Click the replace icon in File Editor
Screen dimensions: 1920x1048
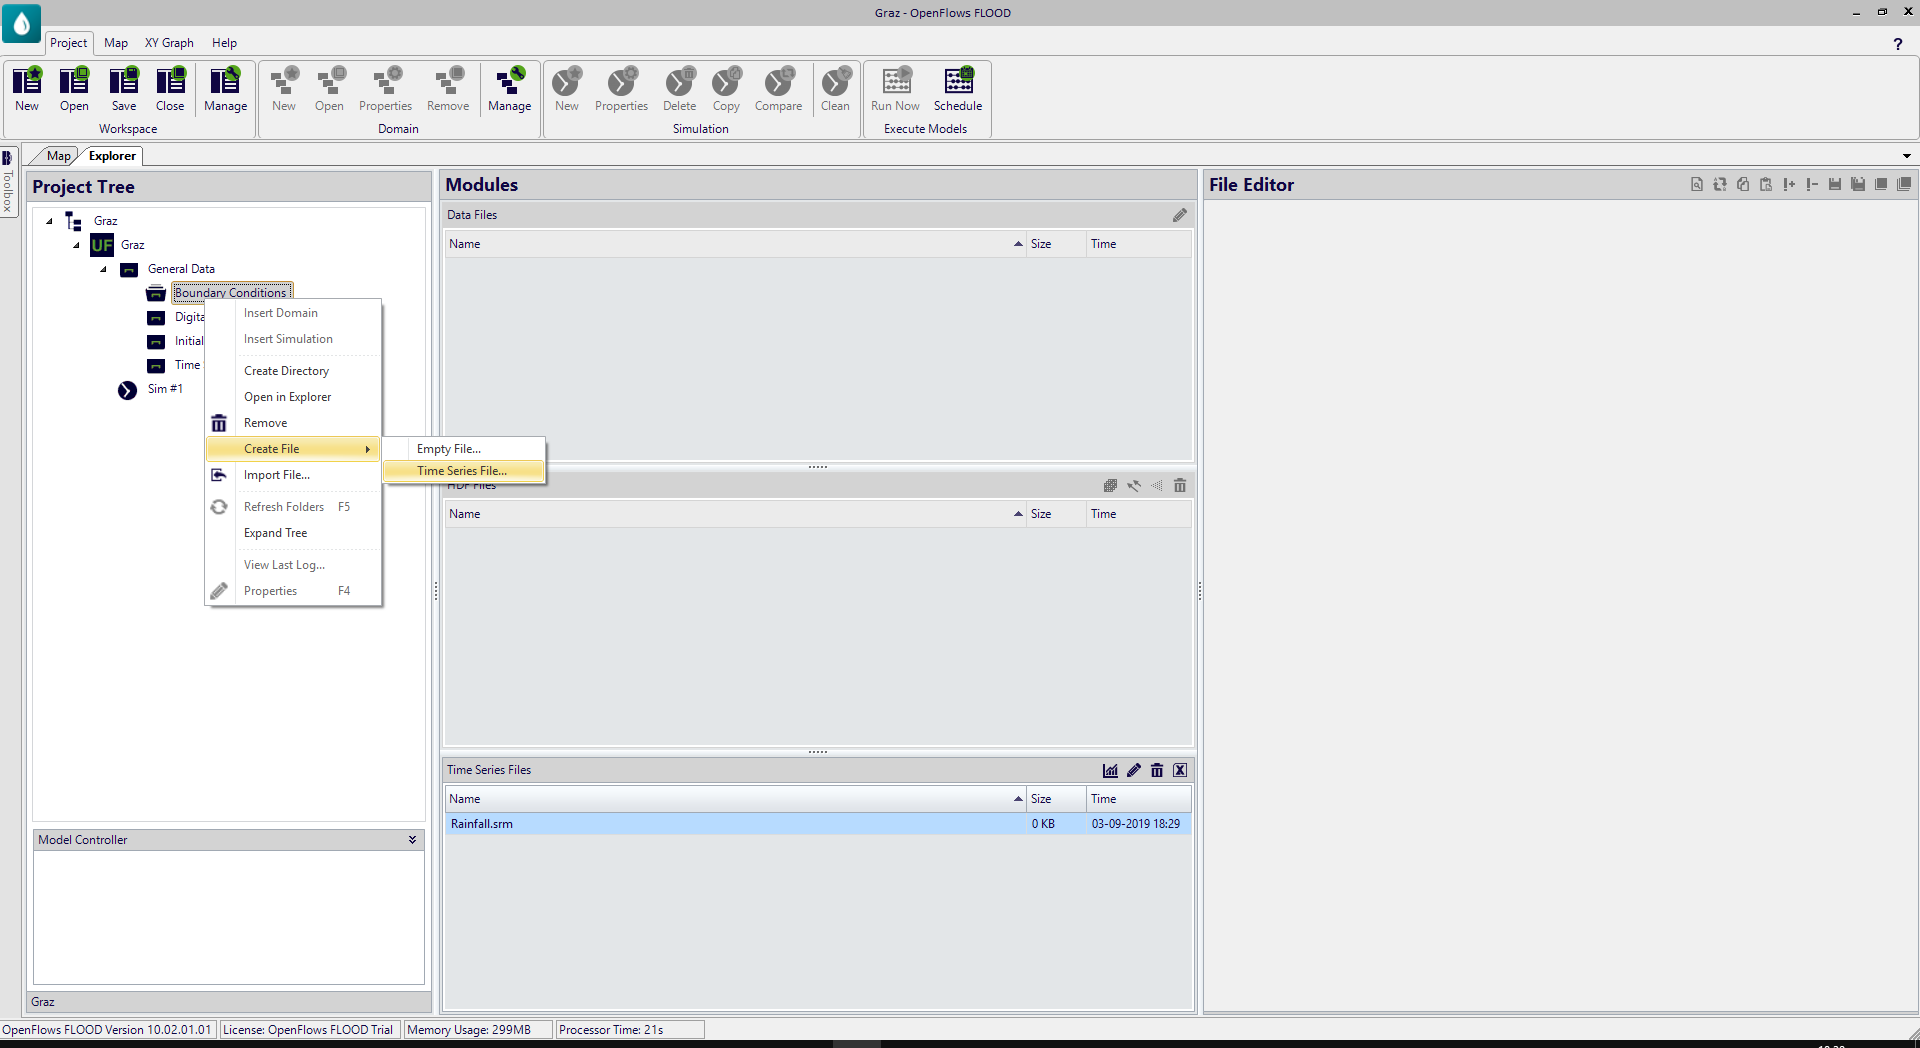point(1720,184)
